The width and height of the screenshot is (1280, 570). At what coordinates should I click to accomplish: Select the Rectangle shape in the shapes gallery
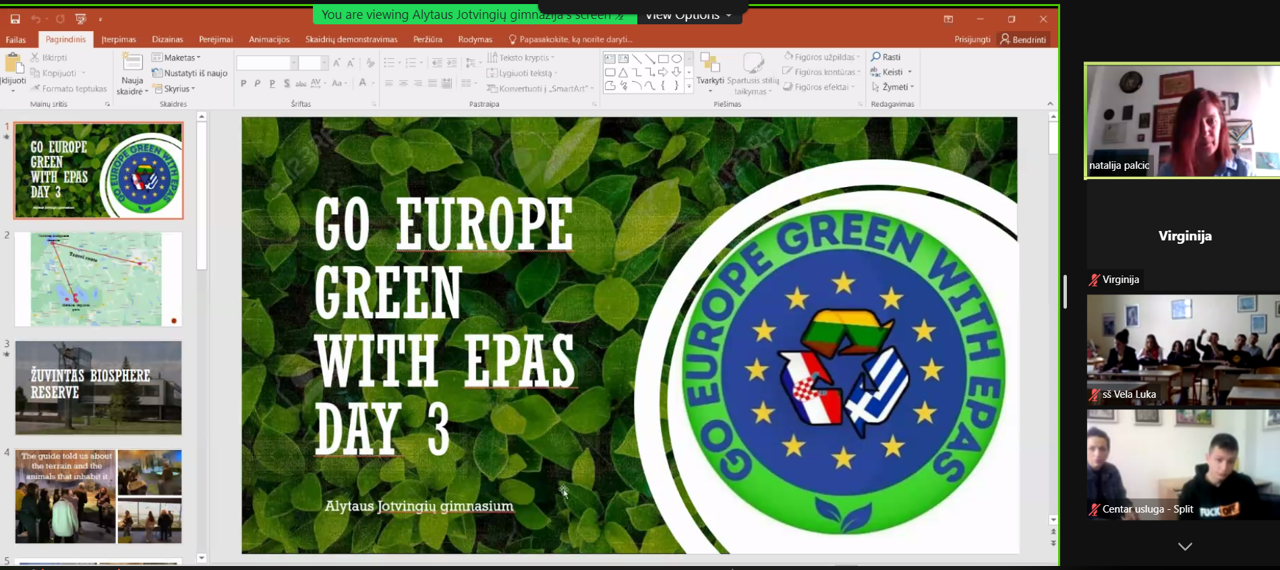(x=663, y=59)
